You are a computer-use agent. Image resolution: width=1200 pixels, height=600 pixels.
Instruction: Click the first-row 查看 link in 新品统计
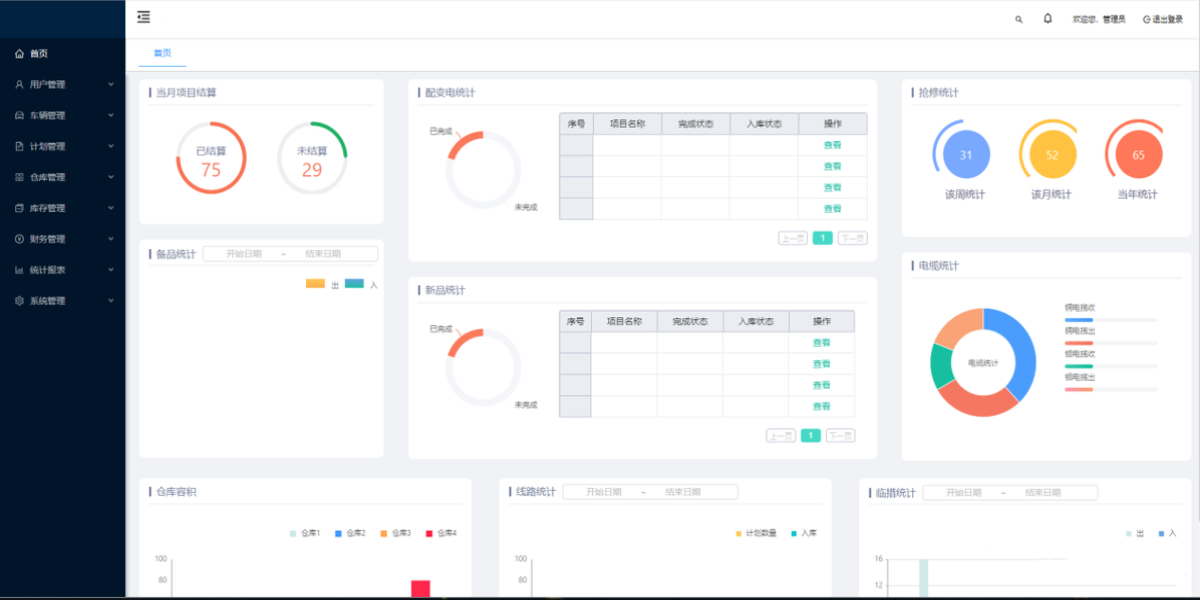[821, 343]
